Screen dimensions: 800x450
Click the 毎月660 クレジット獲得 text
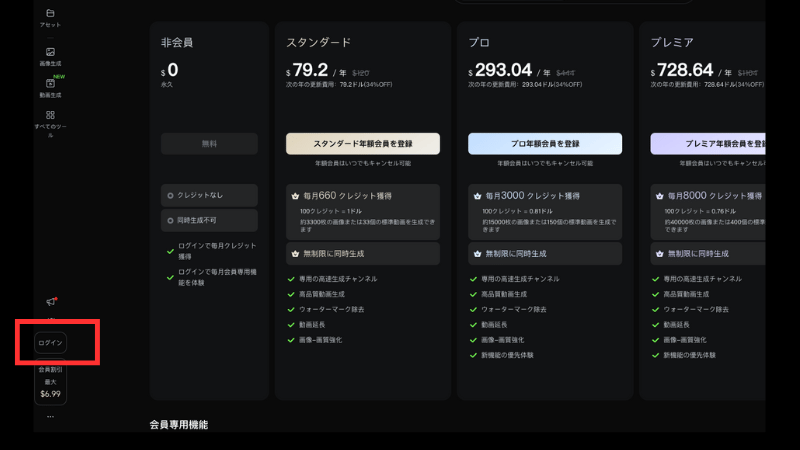pos(347,196)
